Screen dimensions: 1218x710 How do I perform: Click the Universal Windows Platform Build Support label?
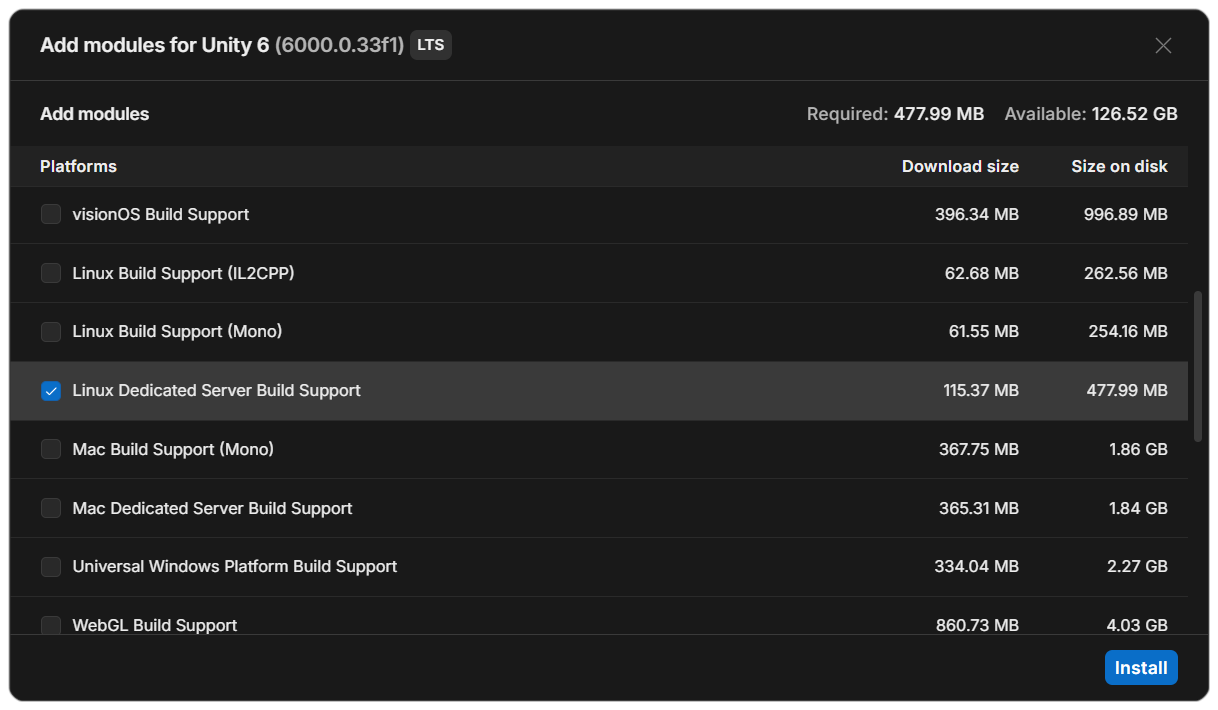coord(235,566)
